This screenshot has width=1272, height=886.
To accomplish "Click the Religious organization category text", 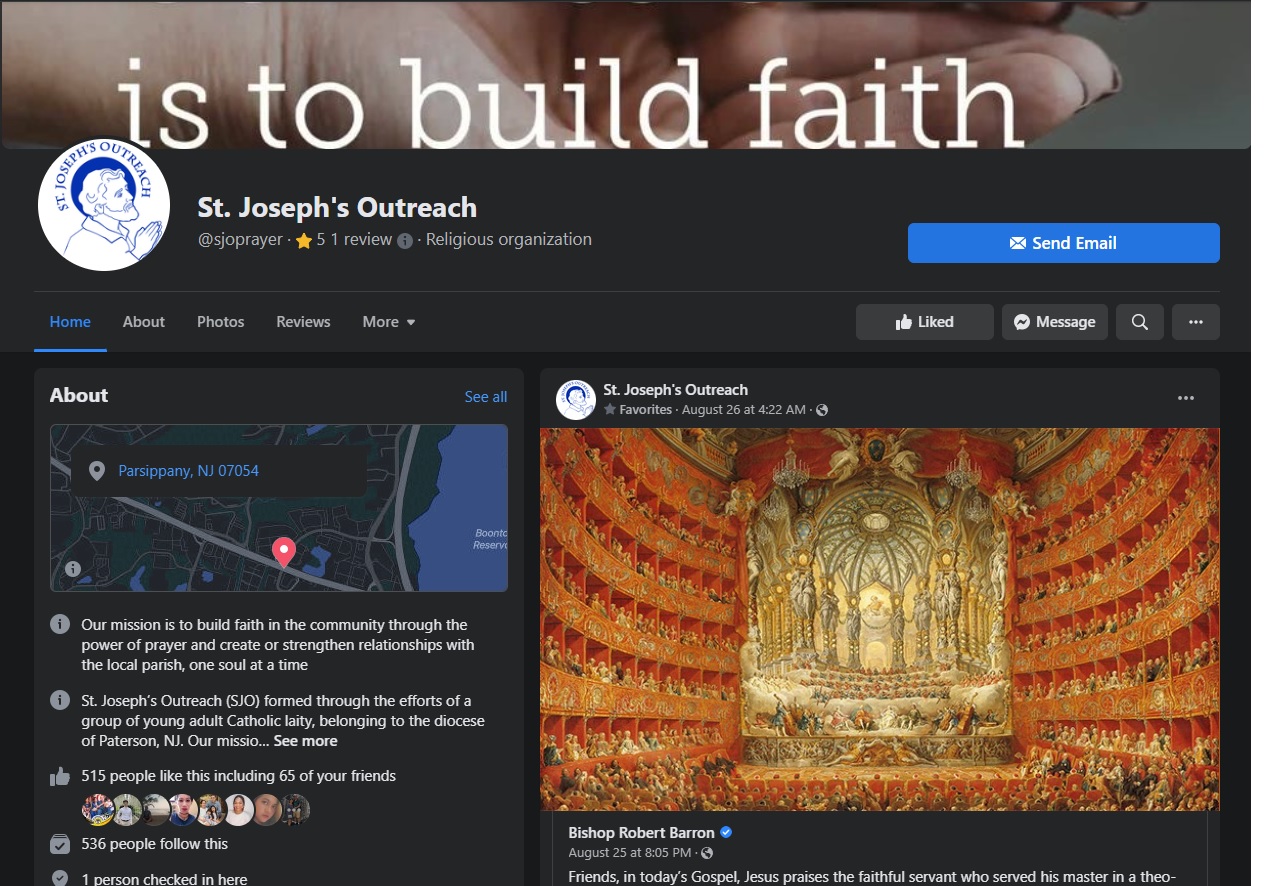I will point(509,239).
